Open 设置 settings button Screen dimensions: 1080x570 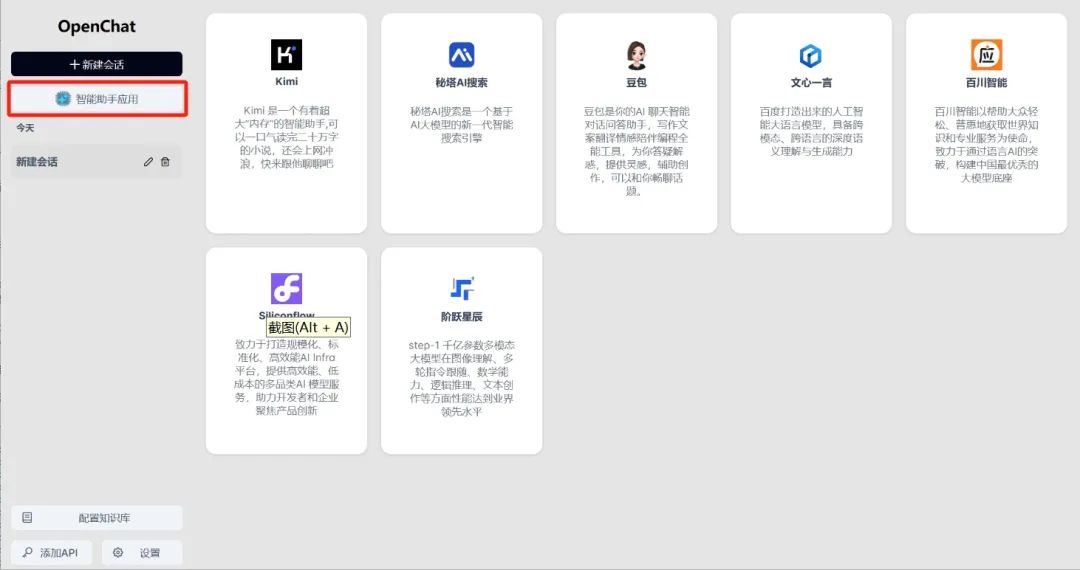(x=142, y=552)
